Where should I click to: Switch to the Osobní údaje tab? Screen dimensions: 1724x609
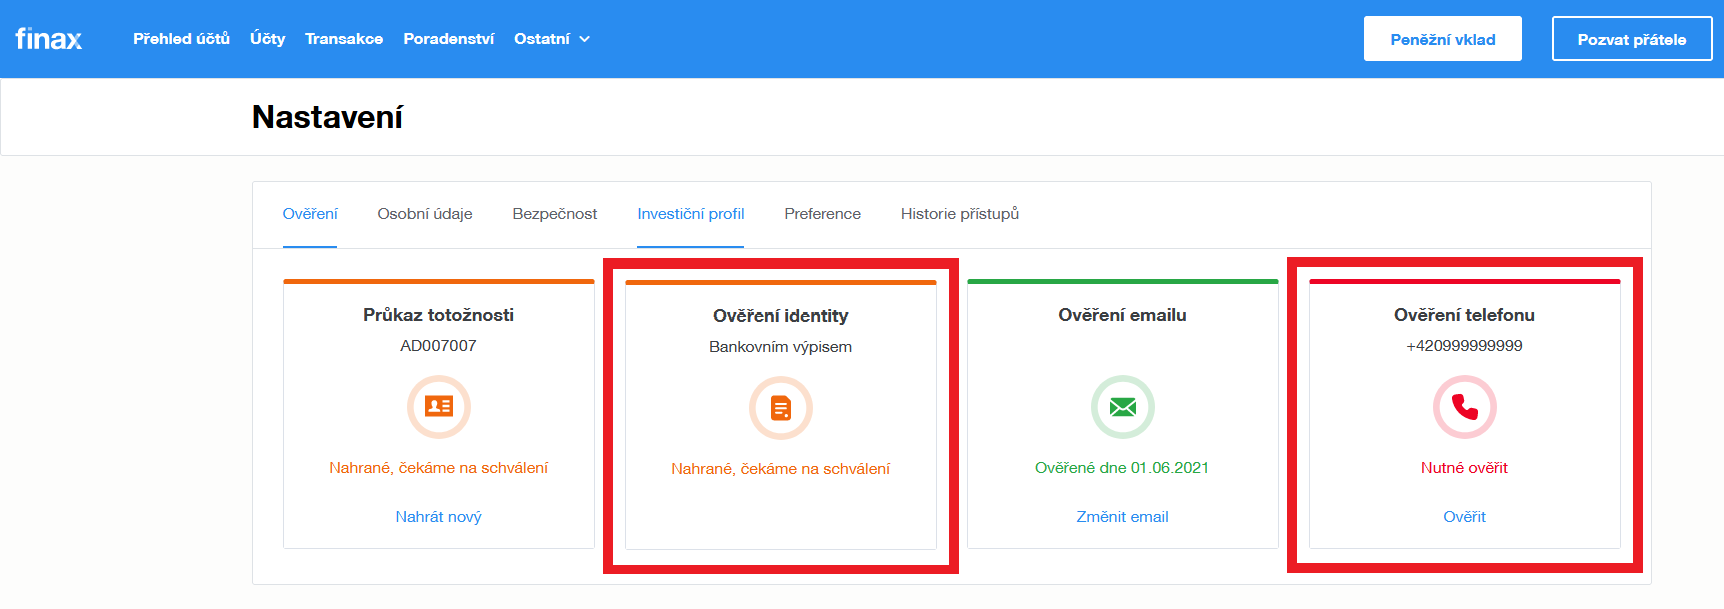pyautogui.click(x=425, y=214)
